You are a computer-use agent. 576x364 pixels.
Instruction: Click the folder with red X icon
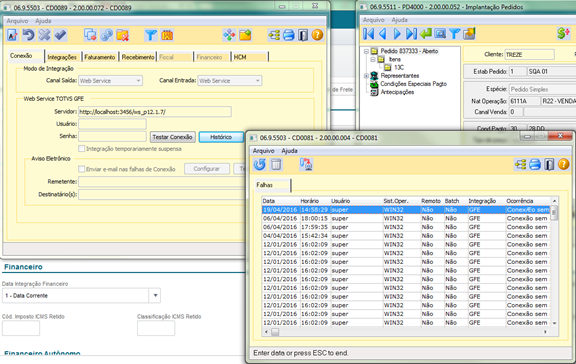pos(123,35)
